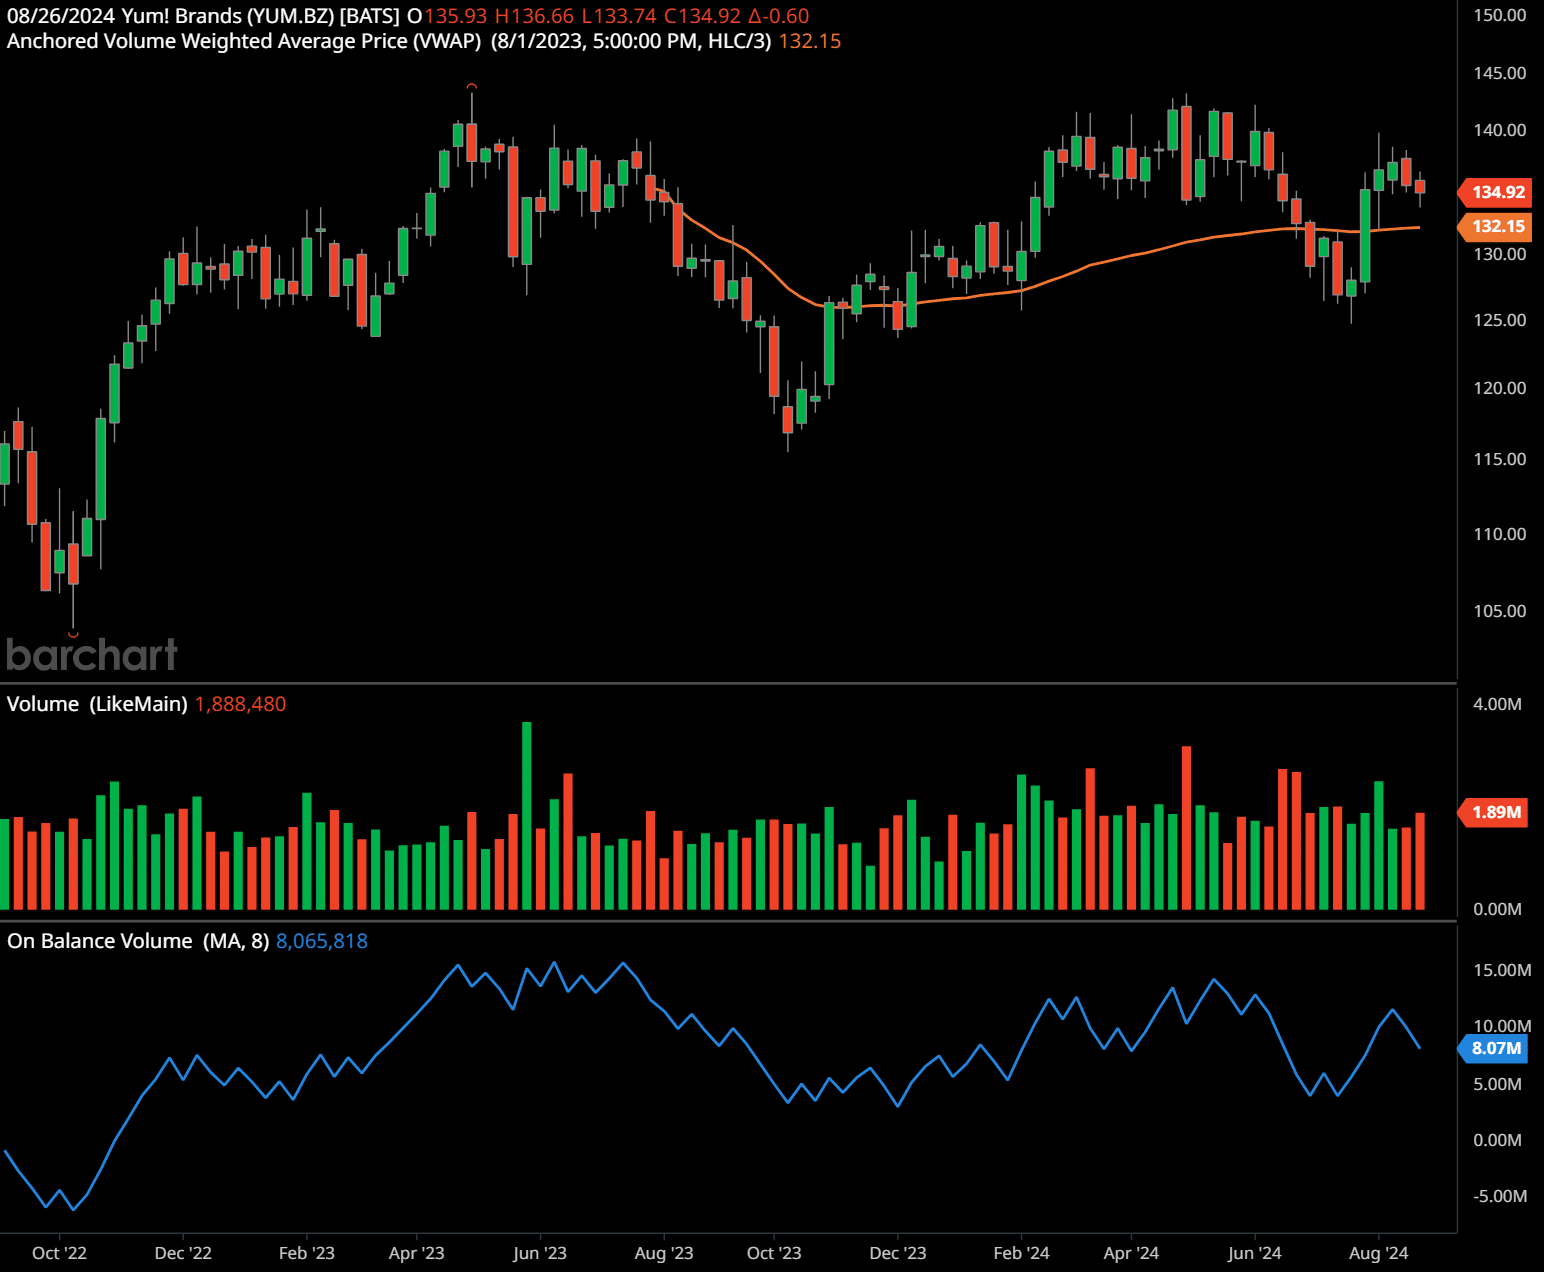The height and width of the screenshot is (1272, 1544).
Task: Click the 150.00 price axis label
Action: point(1500,15)
